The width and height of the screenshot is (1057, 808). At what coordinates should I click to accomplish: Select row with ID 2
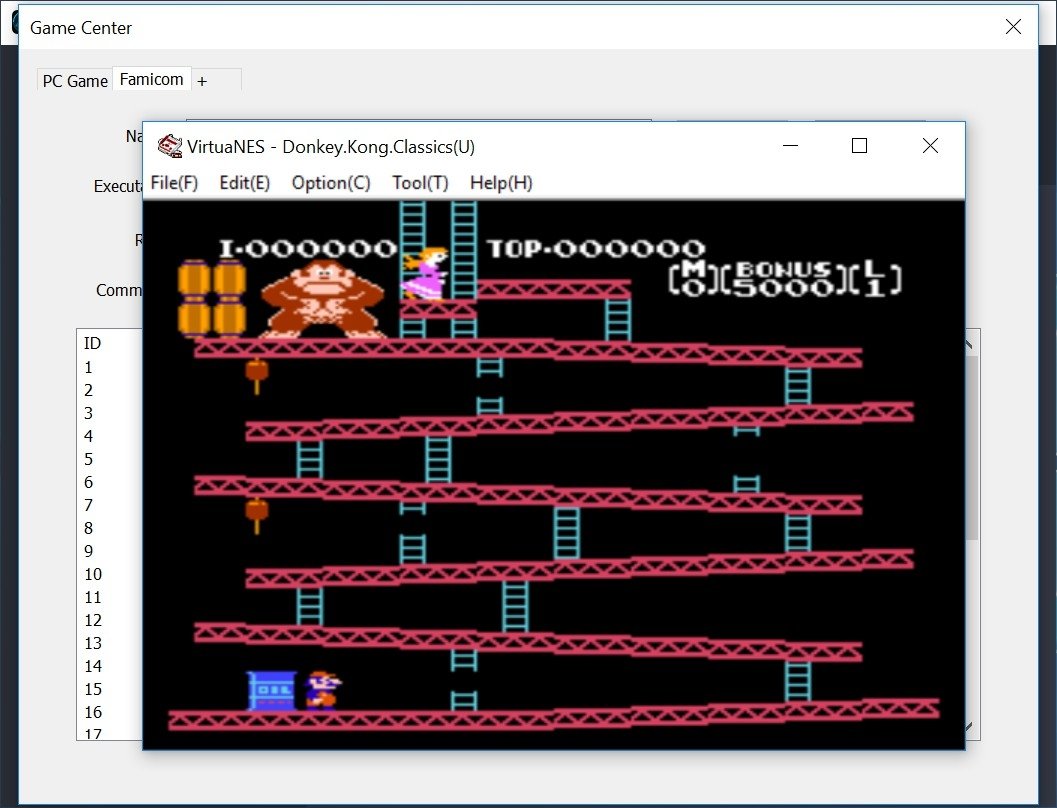tap(88, 390)
